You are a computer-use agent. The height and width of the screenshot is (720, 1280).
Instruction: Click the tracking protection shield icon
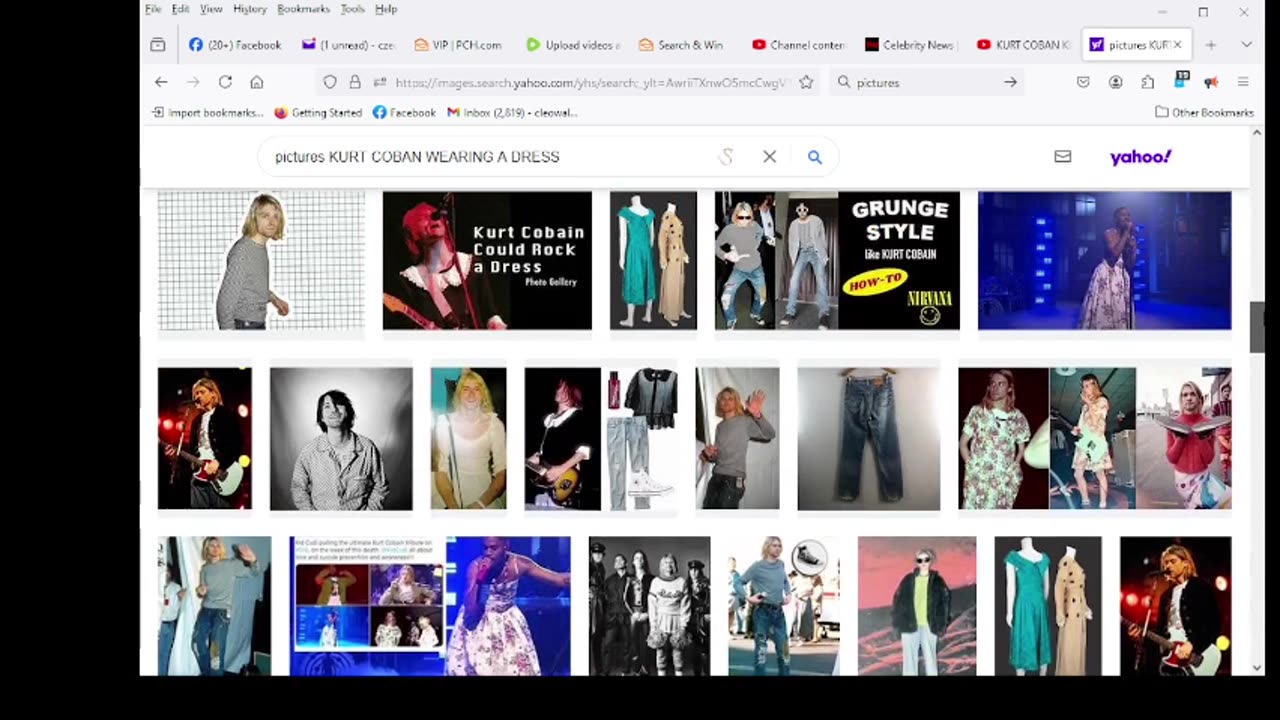click(x=331, y=82)
